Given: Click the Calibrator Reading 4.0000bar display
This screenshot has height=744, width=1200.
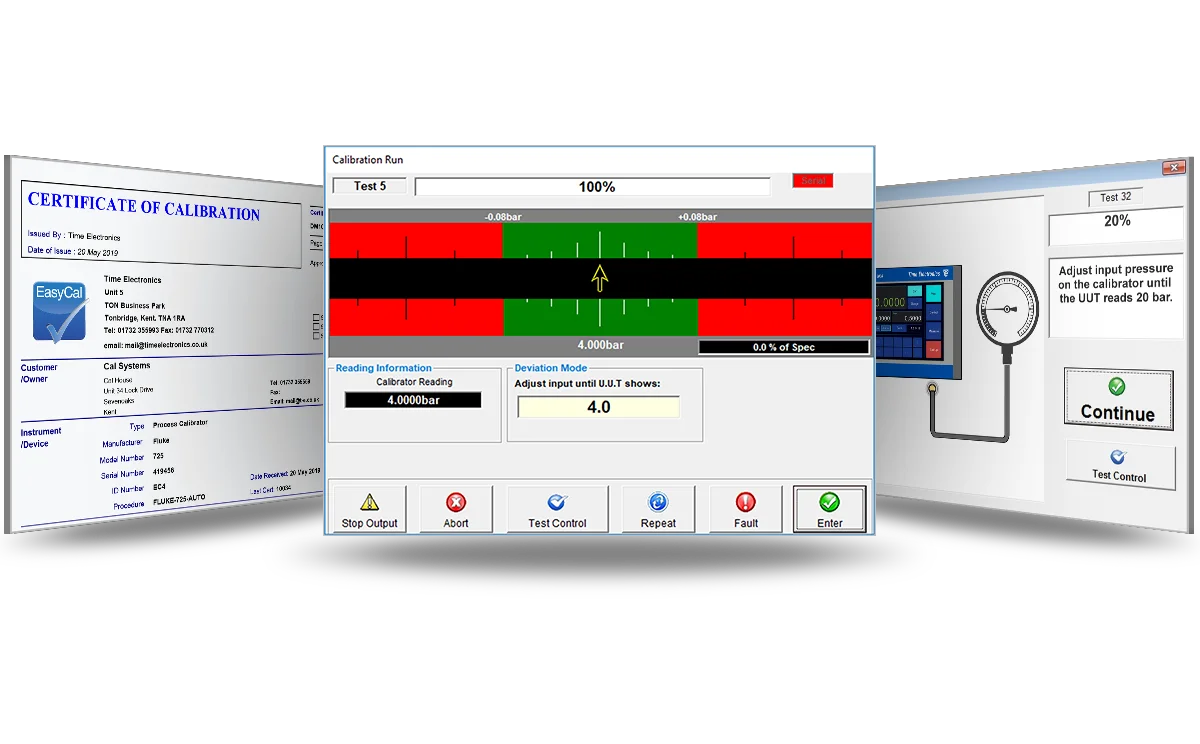Looking at the screenshot, I should pos(413,400).
